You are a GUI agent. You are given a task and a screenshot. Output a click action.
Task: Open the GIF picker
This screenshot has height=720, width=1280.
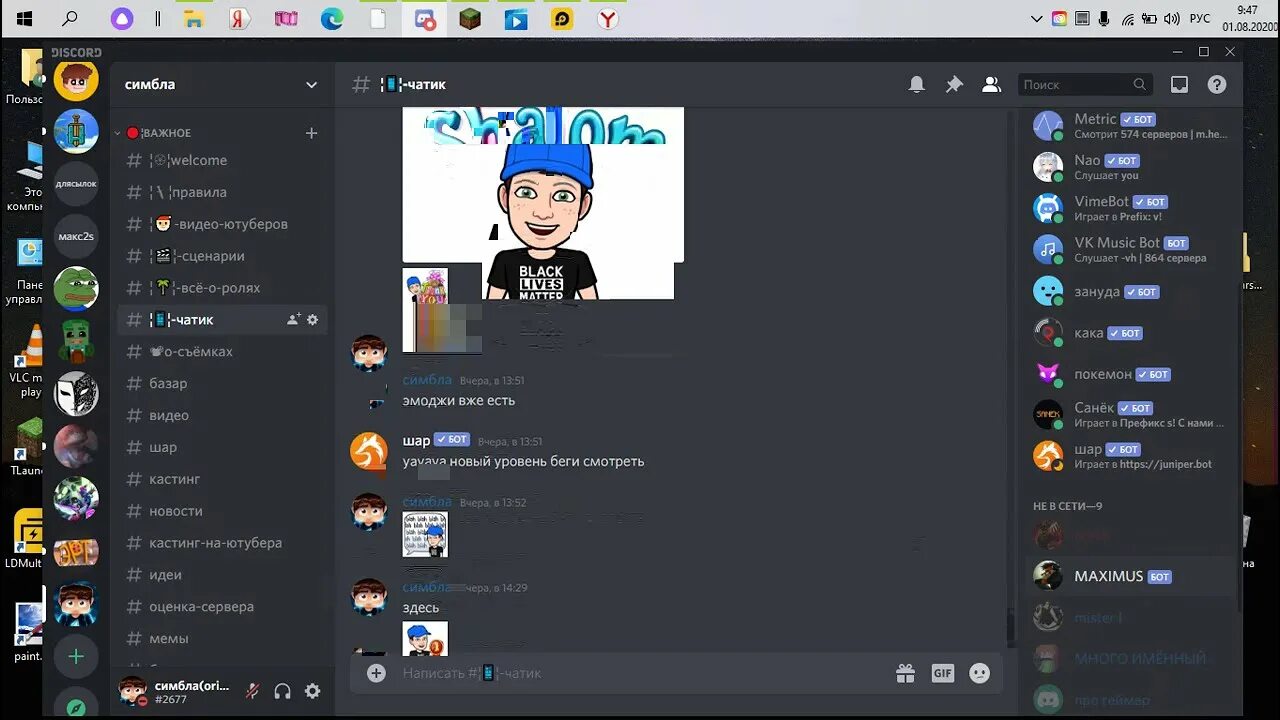point(943,674)
